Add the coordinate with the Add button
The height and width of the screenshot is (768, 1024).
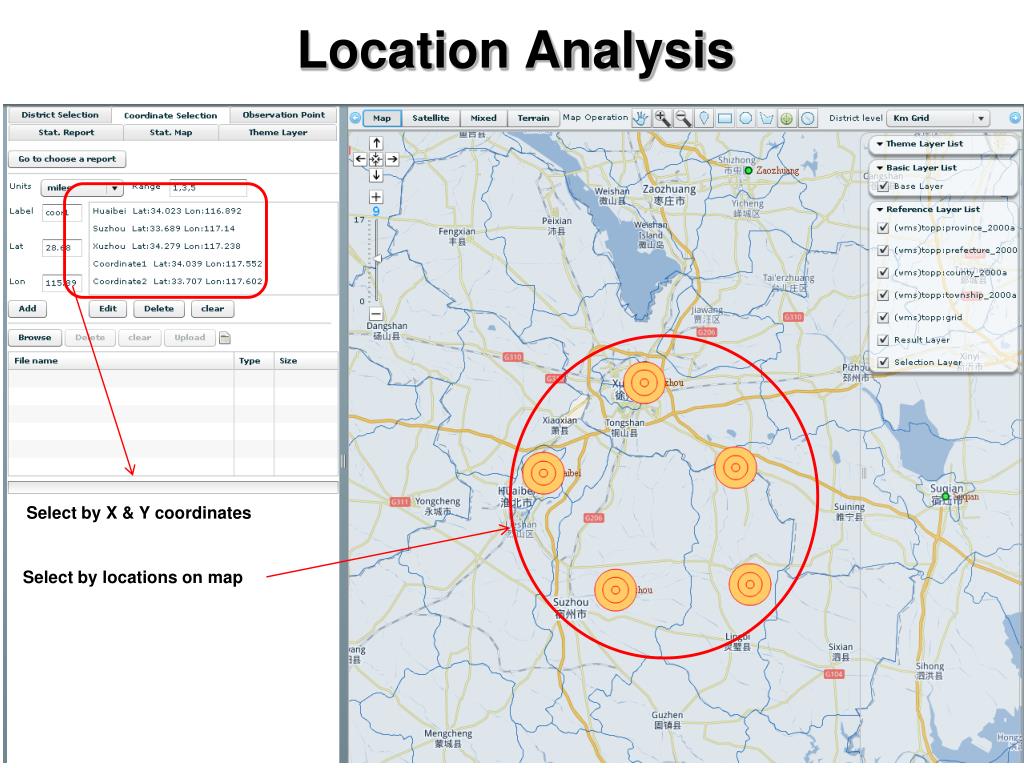(x=27, y=309)
